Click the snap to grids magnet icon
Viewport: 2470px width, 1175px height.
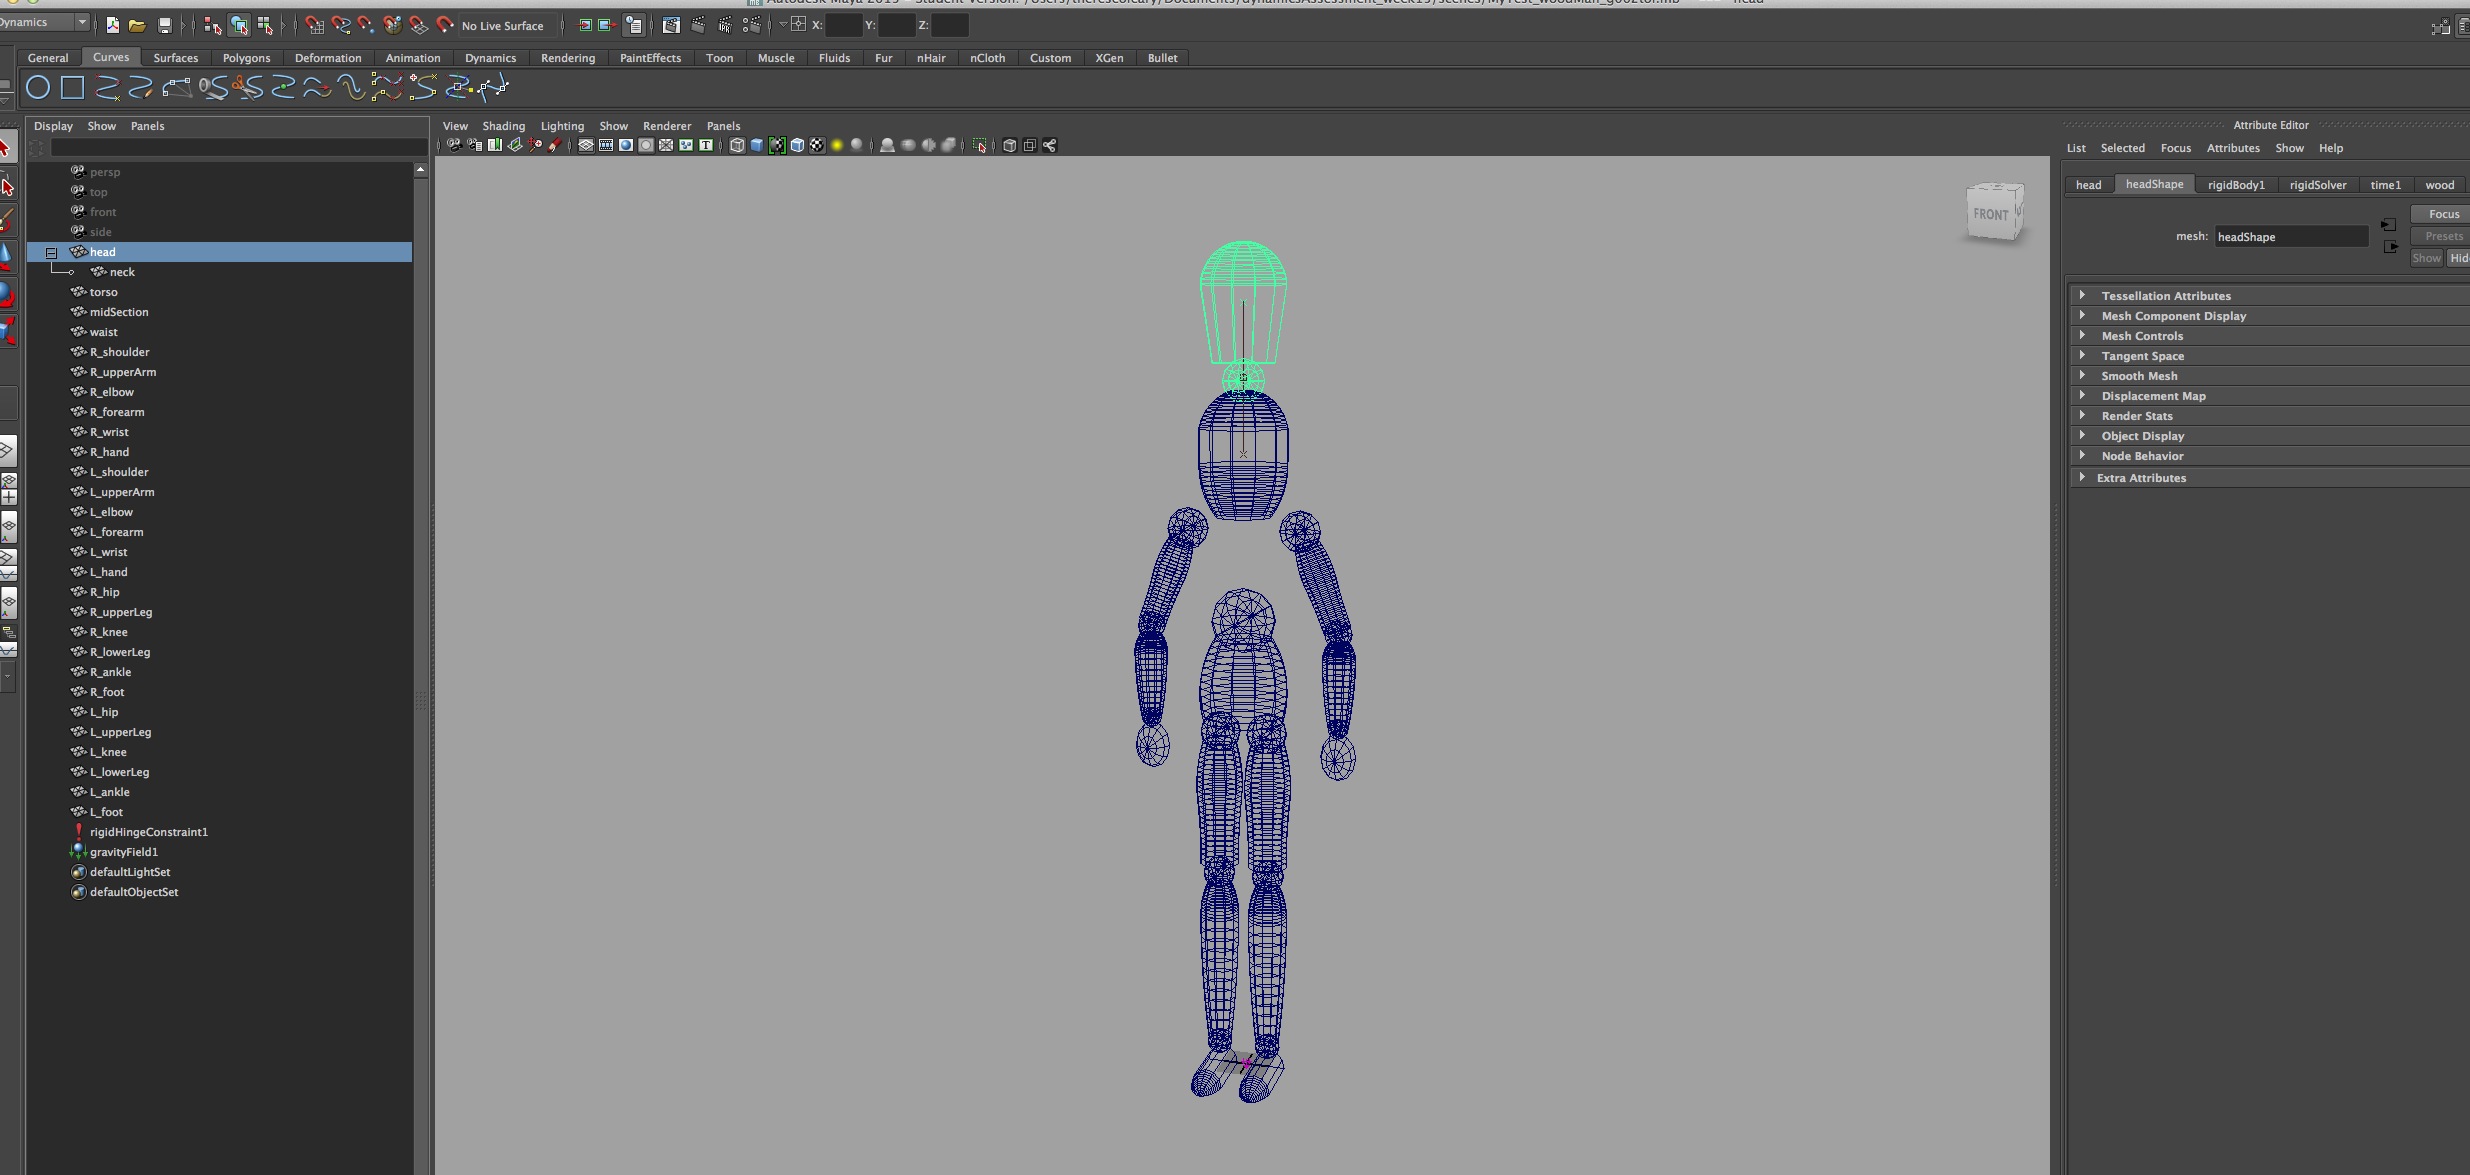click(x=315, y=25)
